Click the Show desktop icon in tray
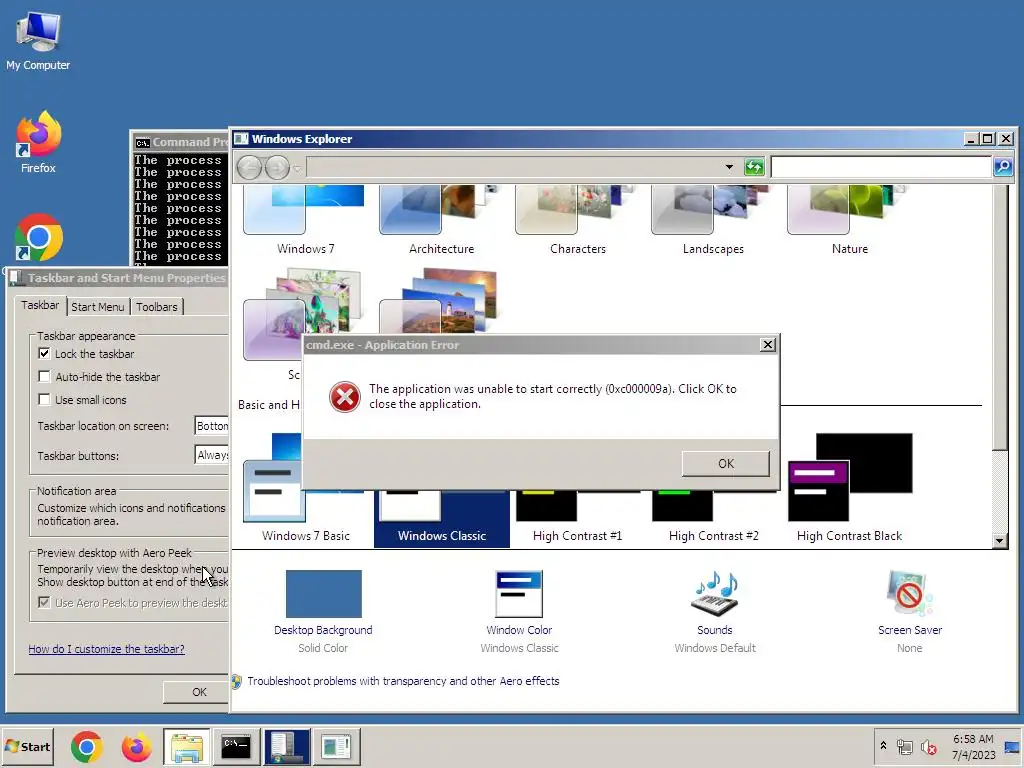Image resolution: width=1024 pixels, height=768 pixels. 1012,746
